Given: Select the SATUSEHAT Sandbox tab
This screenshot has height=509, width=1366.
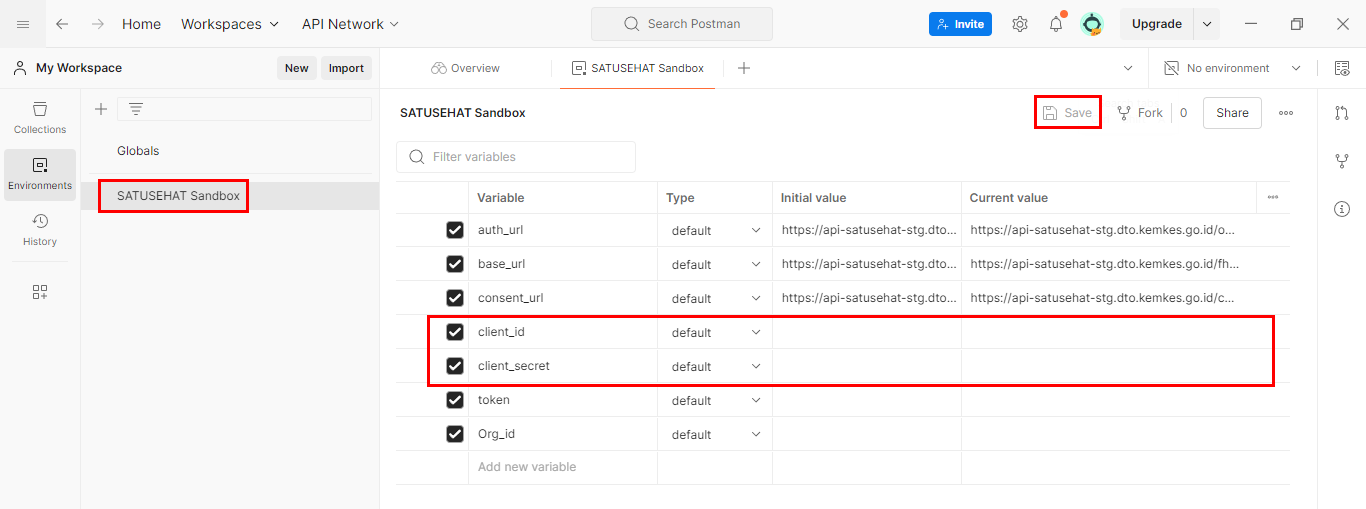Looking at the screenshot, I should (637, 68).
